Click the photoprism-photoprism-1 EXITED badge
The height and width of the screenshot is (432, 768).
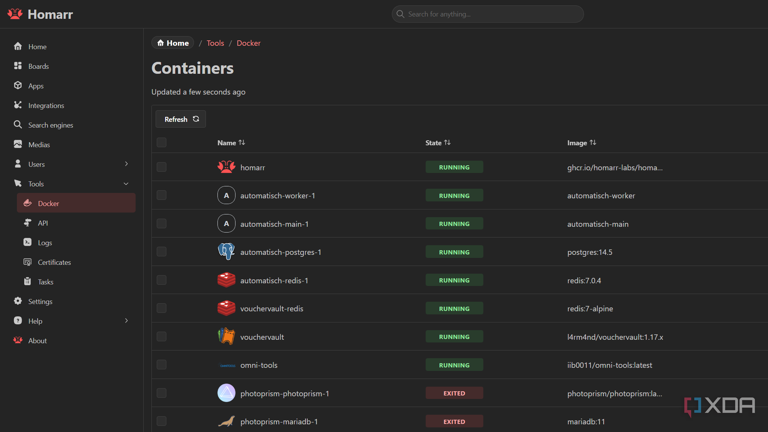(x=454, y=393)
